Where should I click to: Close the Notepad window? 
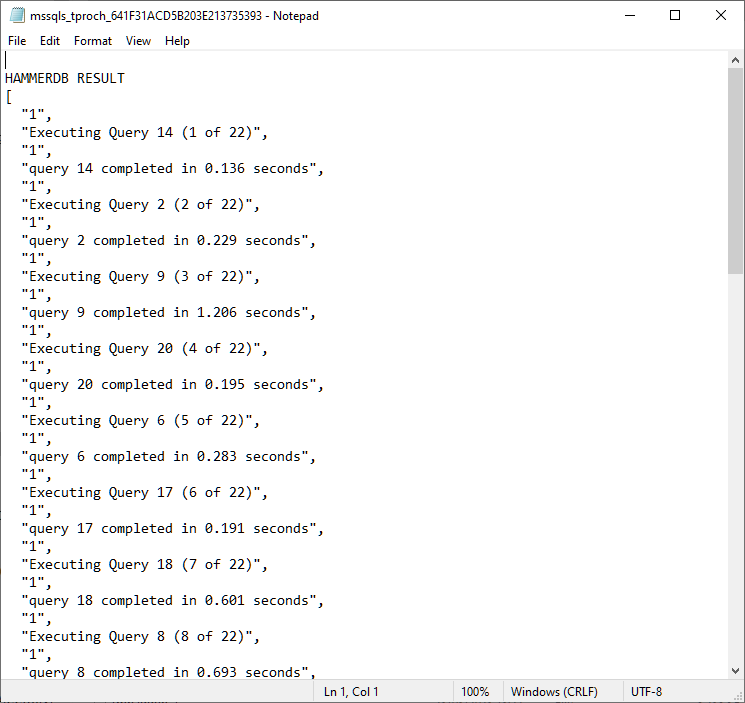pyautogui.click(x=721, y=15)
